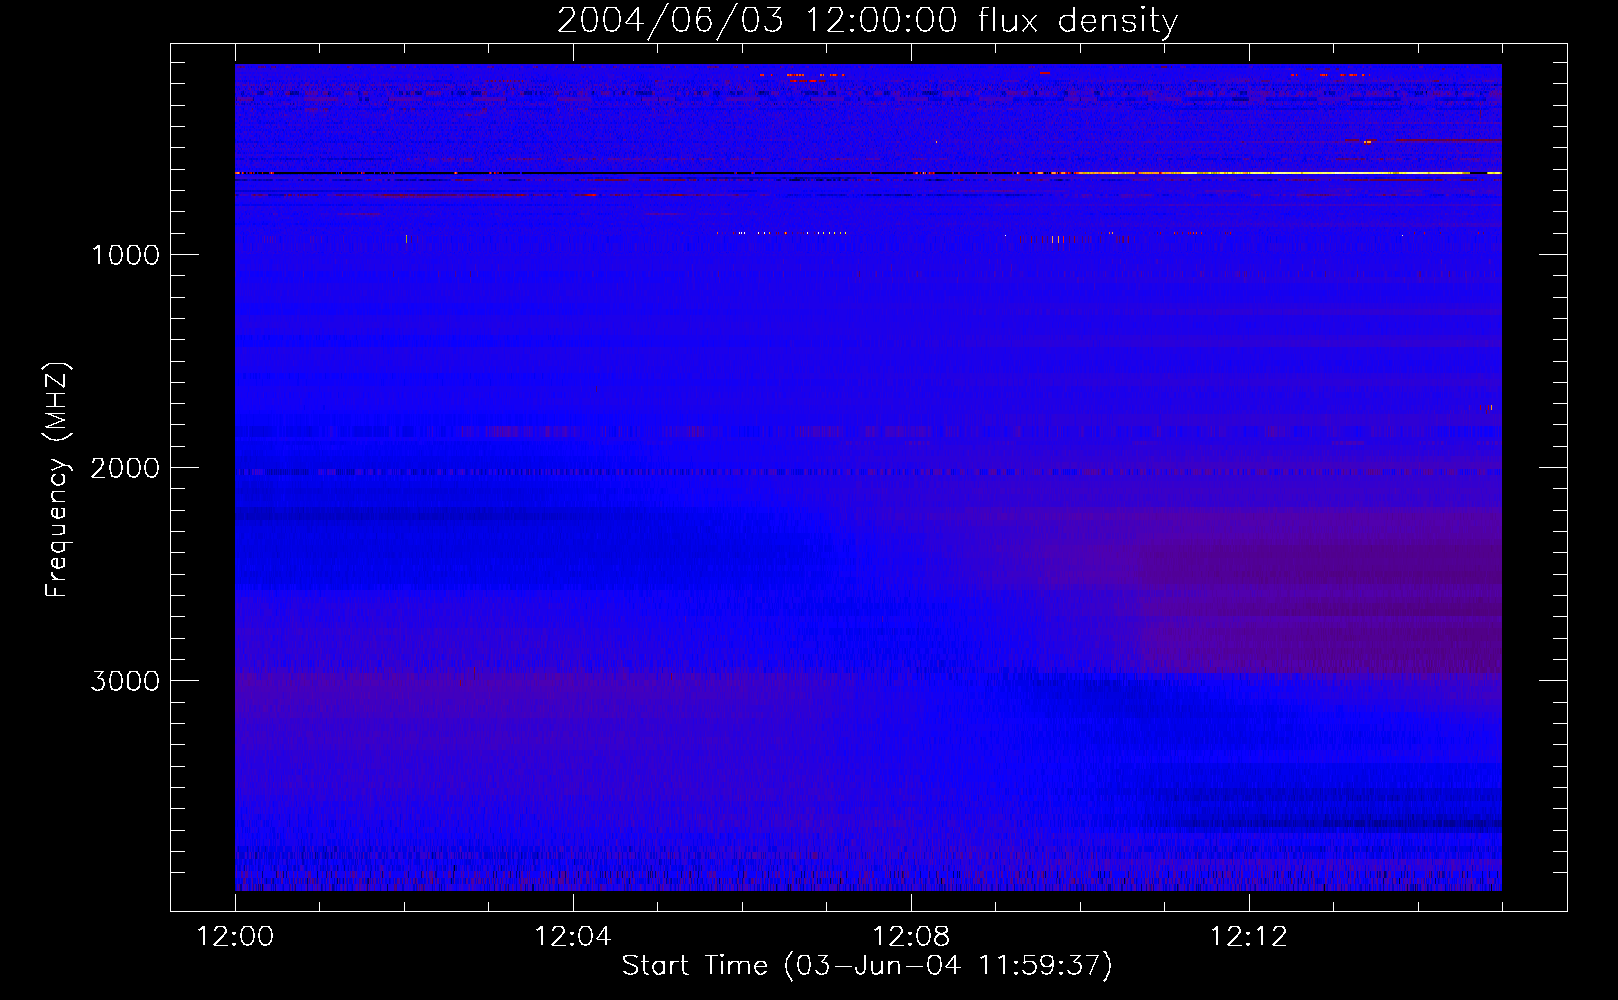Click the 'Start Time (03-Jun-04 11:59:37)' label
Viewport: 1618px width, 1000px height.
867,965
